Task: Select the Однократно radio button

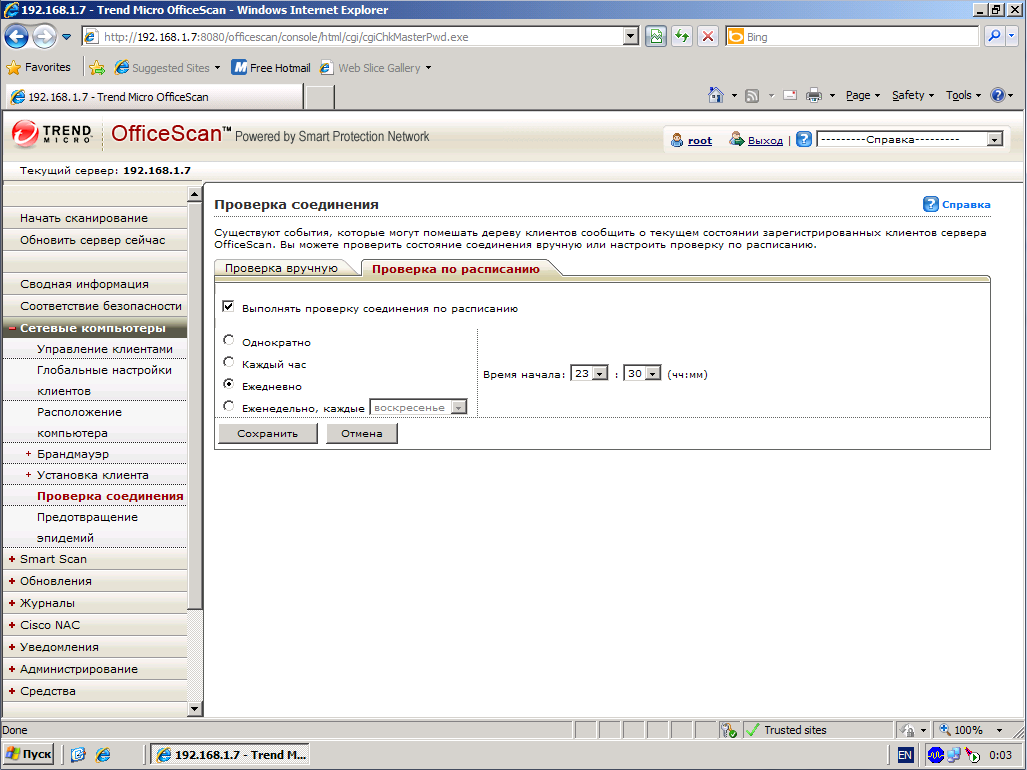Action: [229, 340]
